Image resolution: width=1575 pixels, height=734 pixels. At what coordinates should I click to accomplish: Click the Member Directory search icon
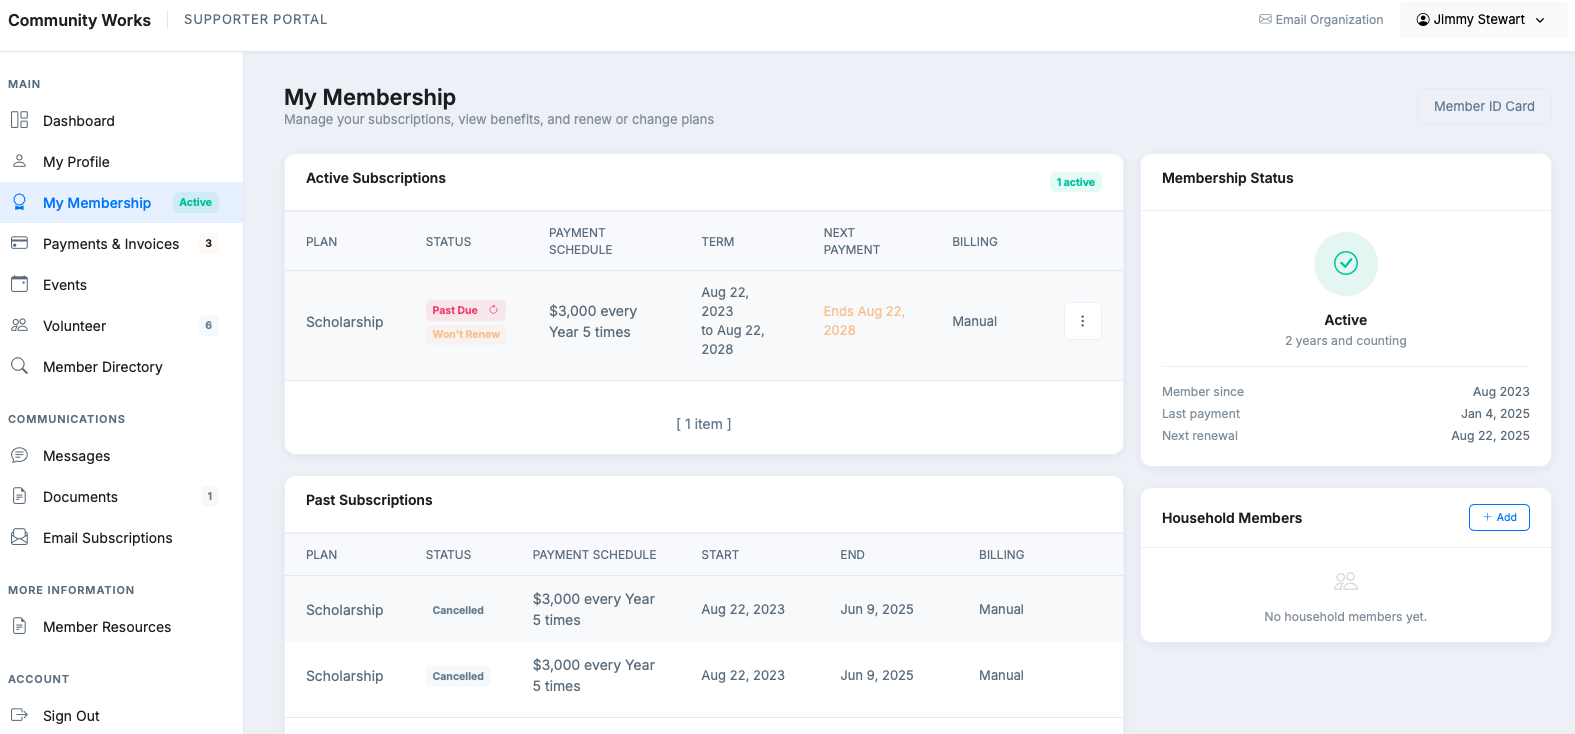(x=19, y=366)
